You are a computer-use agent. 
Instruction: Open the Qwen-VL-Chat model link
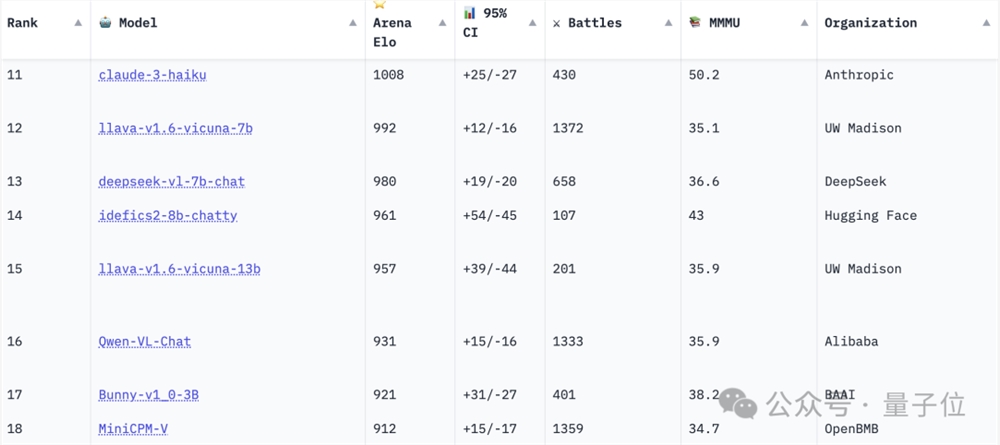pyautogui.click(x=144, y=341)
